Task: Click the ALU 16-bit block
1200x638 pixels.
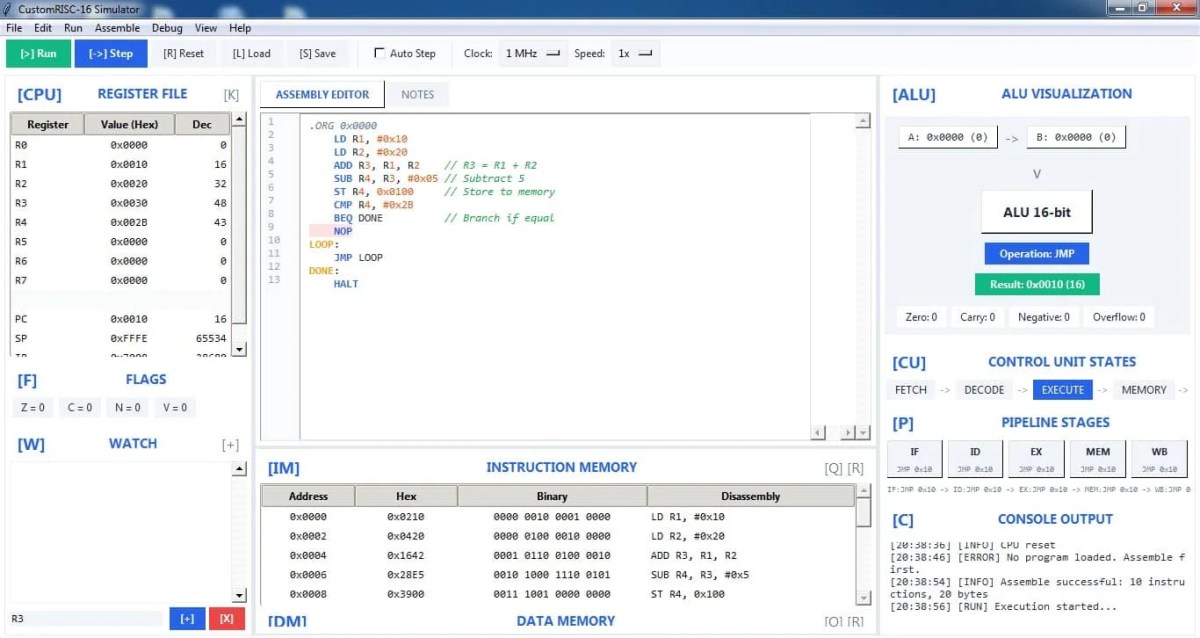Action: point(1037,212)
